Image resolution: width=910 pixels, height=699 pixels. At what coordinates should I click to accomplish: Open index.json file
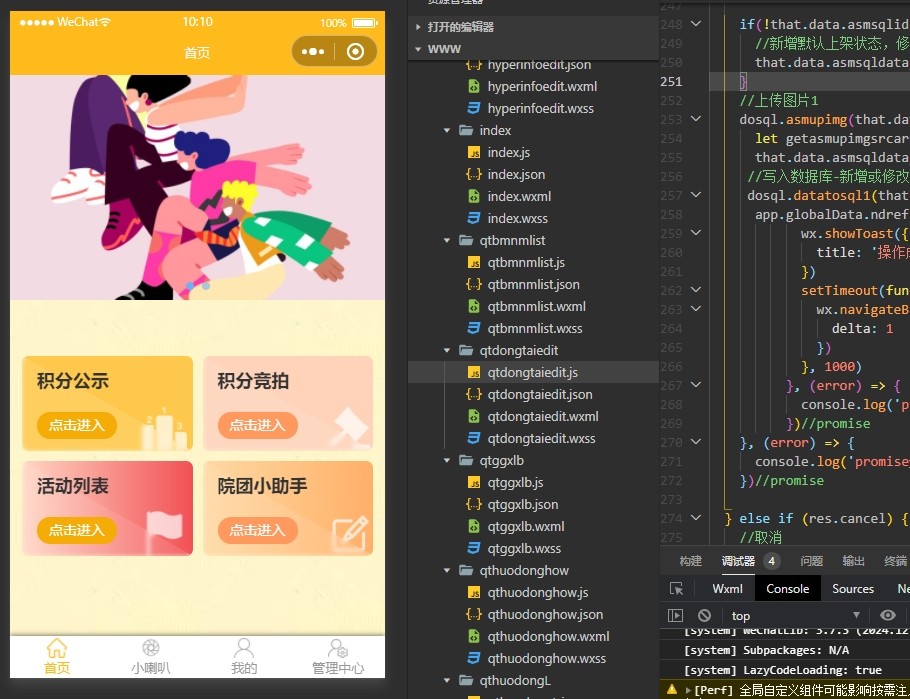click(x=517, y=175)
